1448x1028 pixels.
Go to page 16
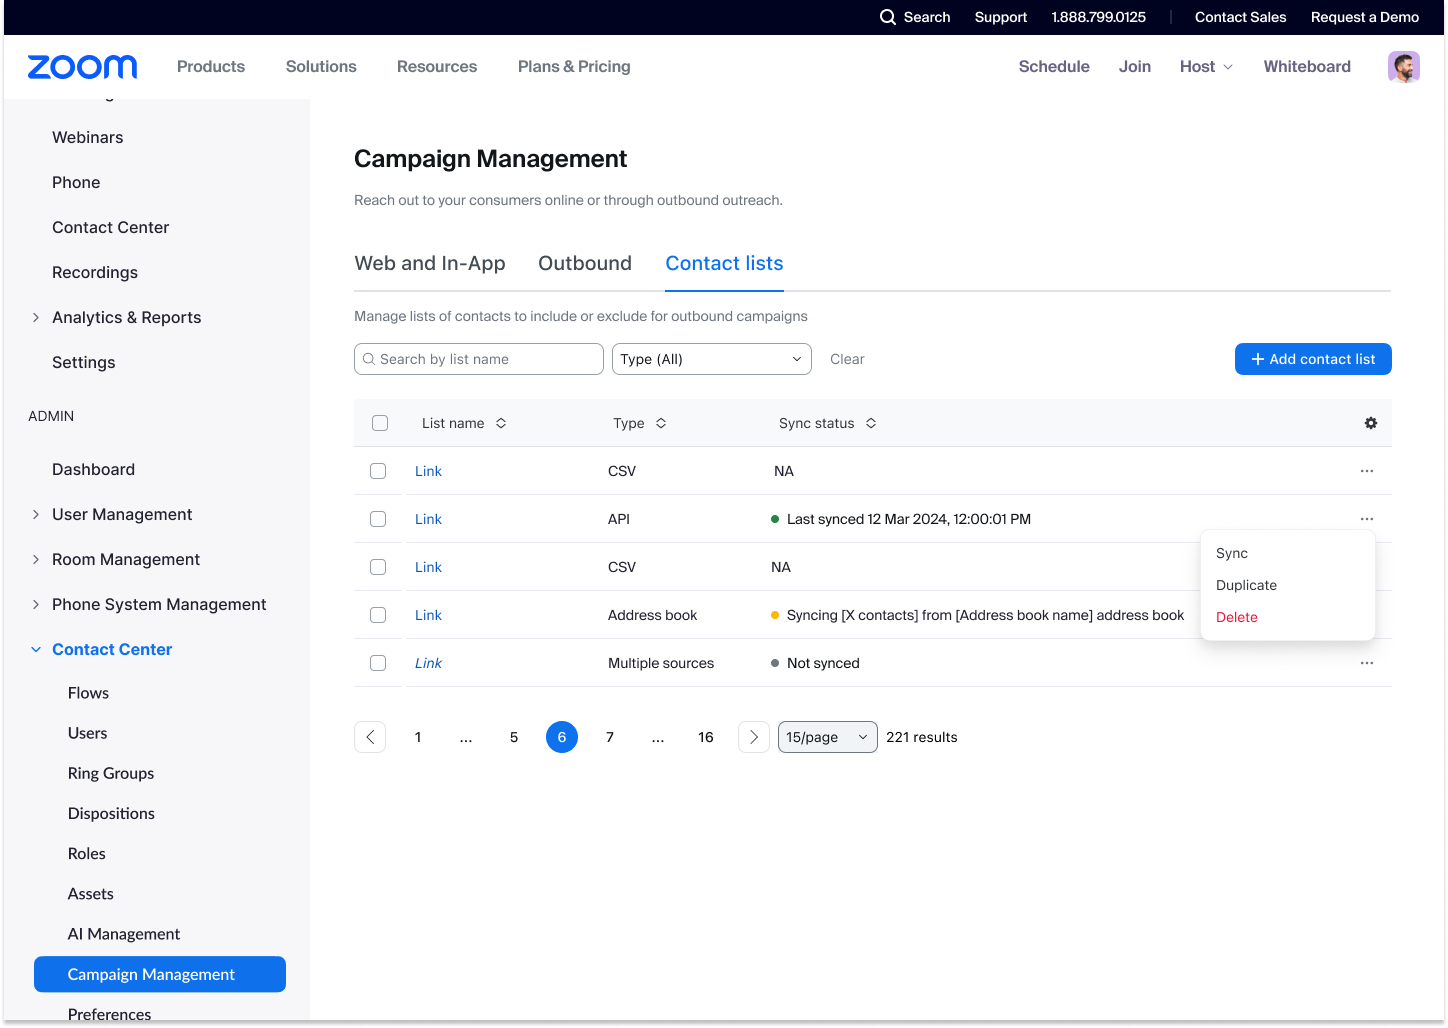[x=706, y=737]
